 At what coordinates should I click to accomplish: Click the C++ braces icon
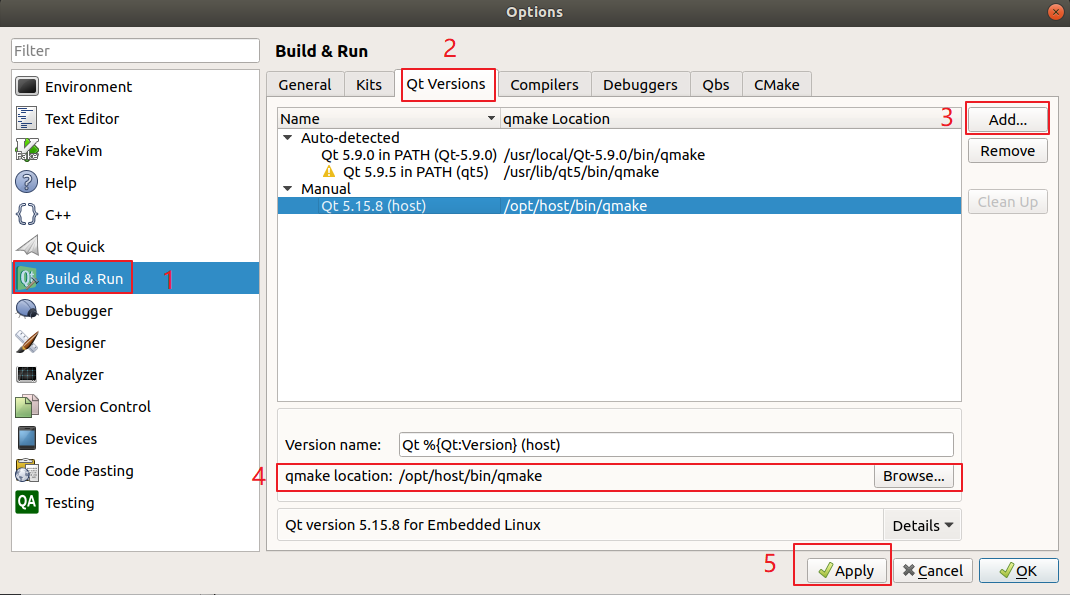coord(27,215)
